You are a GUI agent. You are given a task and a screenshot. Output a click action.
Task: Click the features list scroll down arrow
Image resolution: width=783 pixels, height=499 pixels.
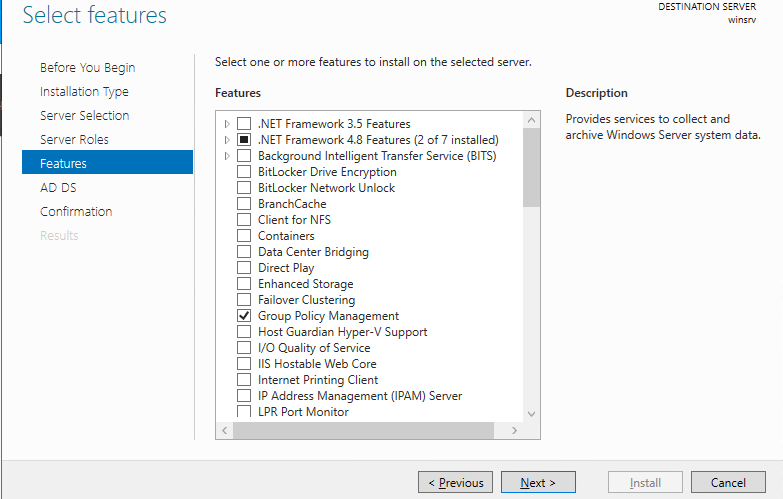point(531,413)
